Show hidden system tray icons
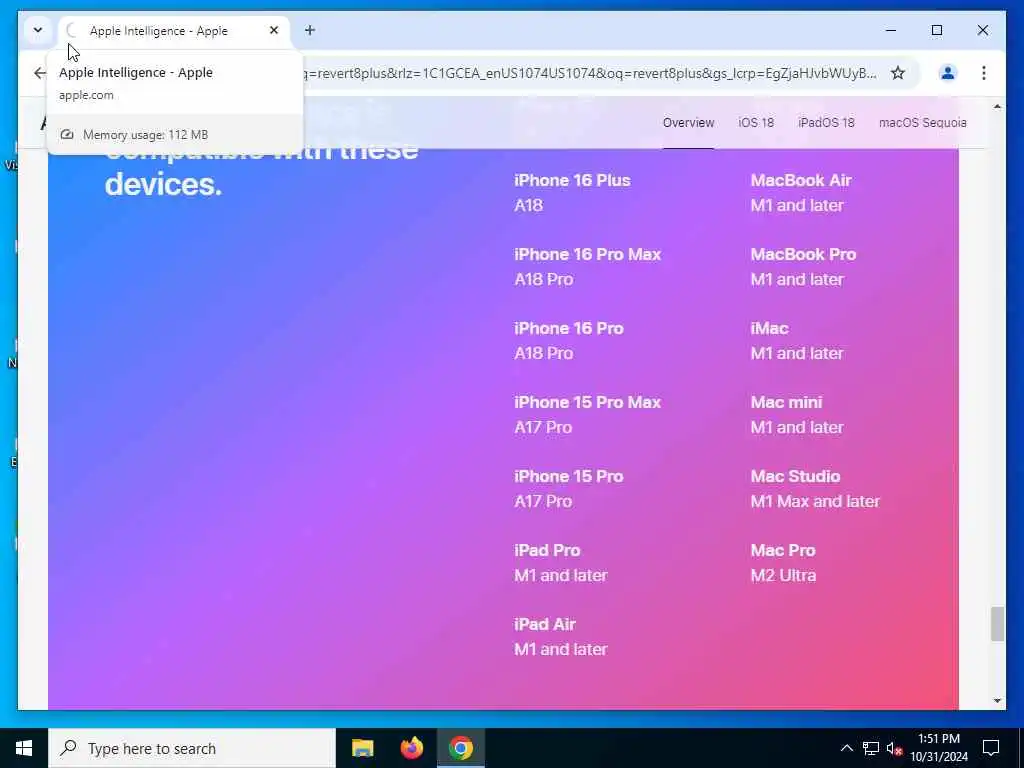This screenshot has width=1024, height=768. pyautogui.click(x=846, y=748)
